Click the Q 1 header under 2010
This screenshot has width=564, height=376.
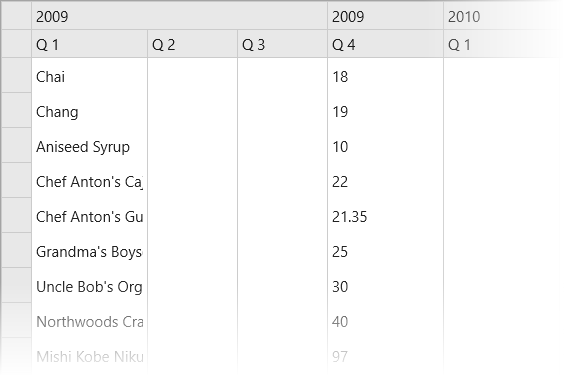click(504, 45)
